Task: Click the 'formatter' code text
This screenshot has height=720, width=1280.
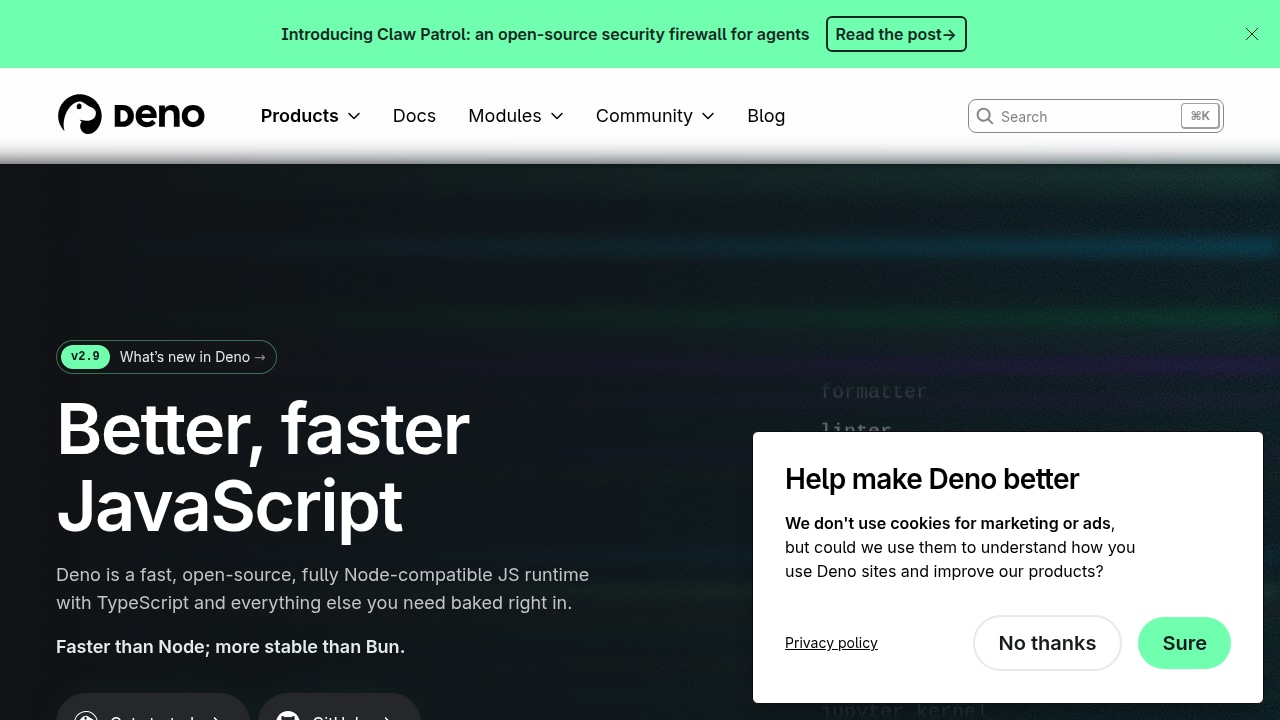Action: tap(874, 391)
